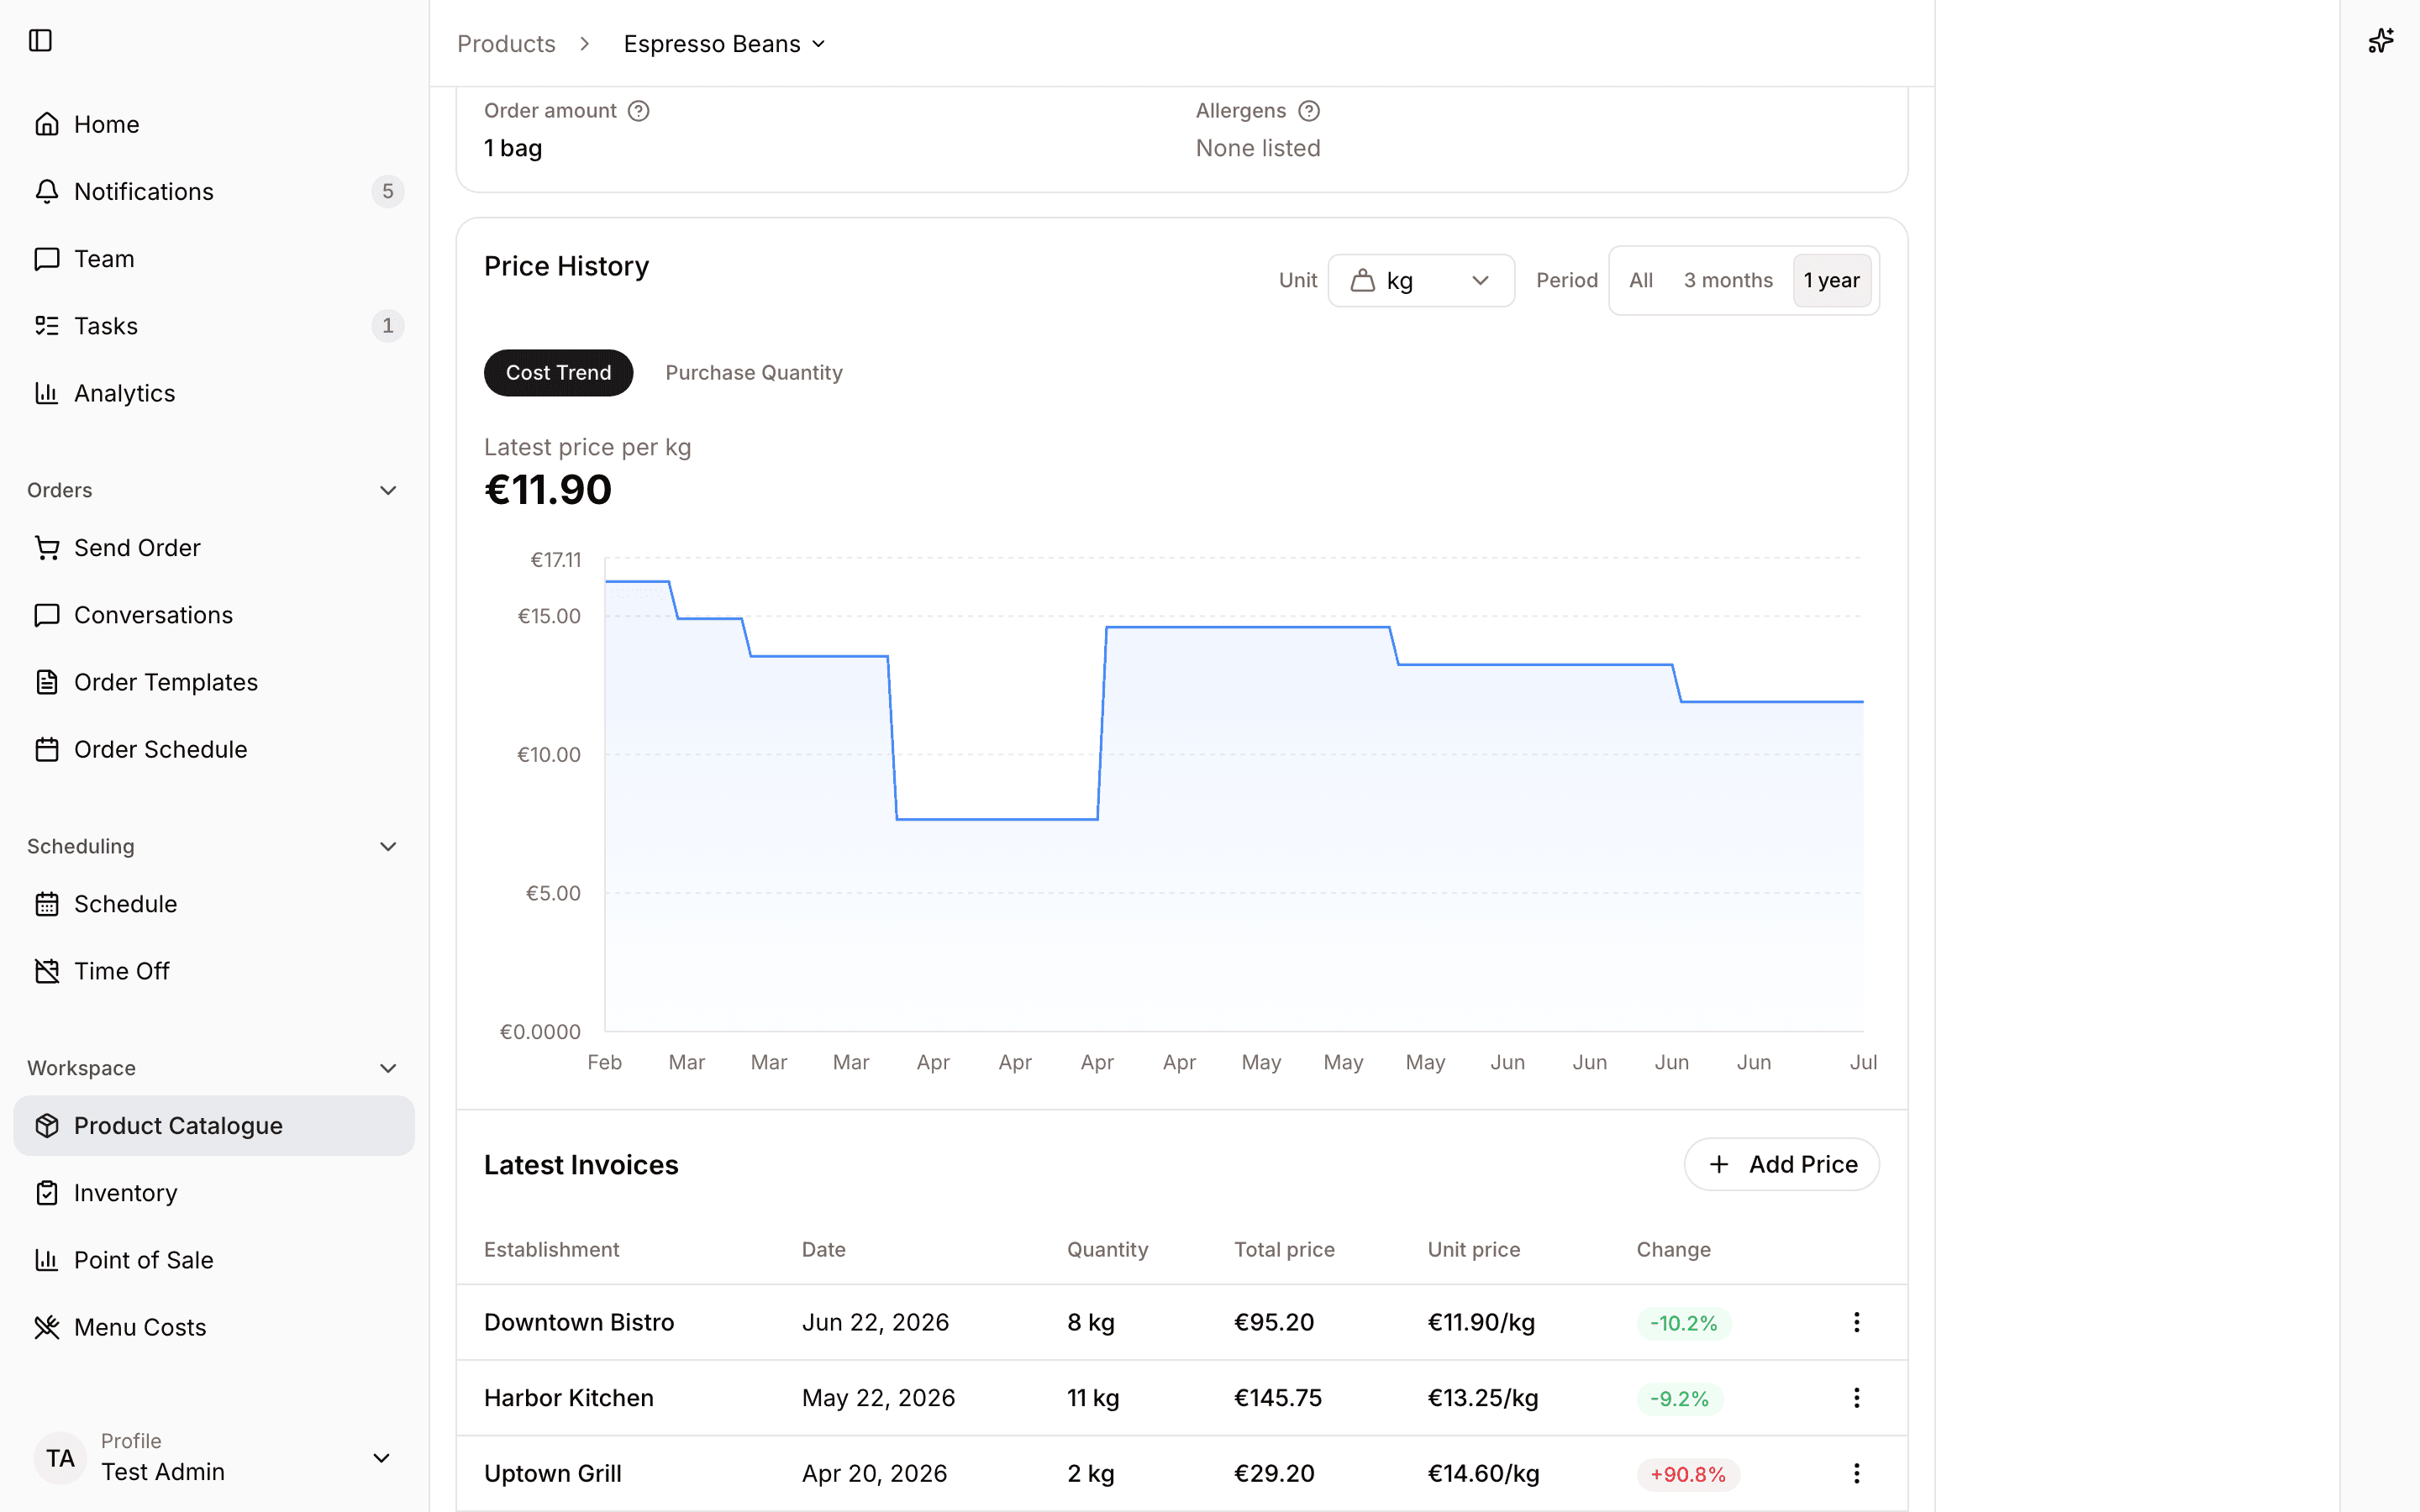Click the 1 bag order amount value
The height and width of the screenshot is (1512, 2420).
click(x=513, y=148)
